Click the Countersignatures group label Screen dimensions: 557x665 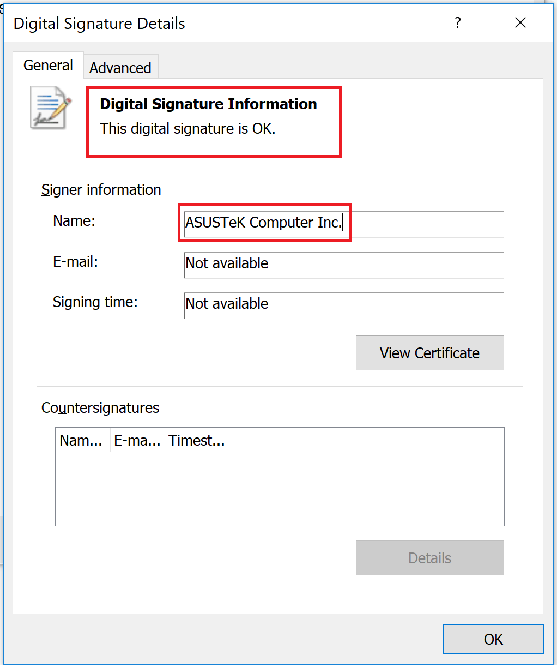(x=100, y=408)
